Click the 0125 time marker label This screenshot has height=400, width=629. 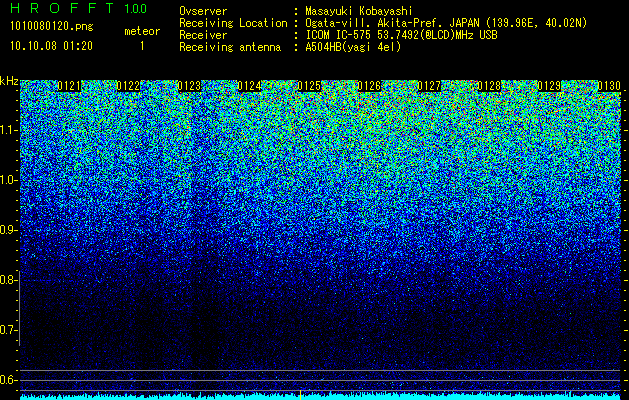tap(309, 86)
